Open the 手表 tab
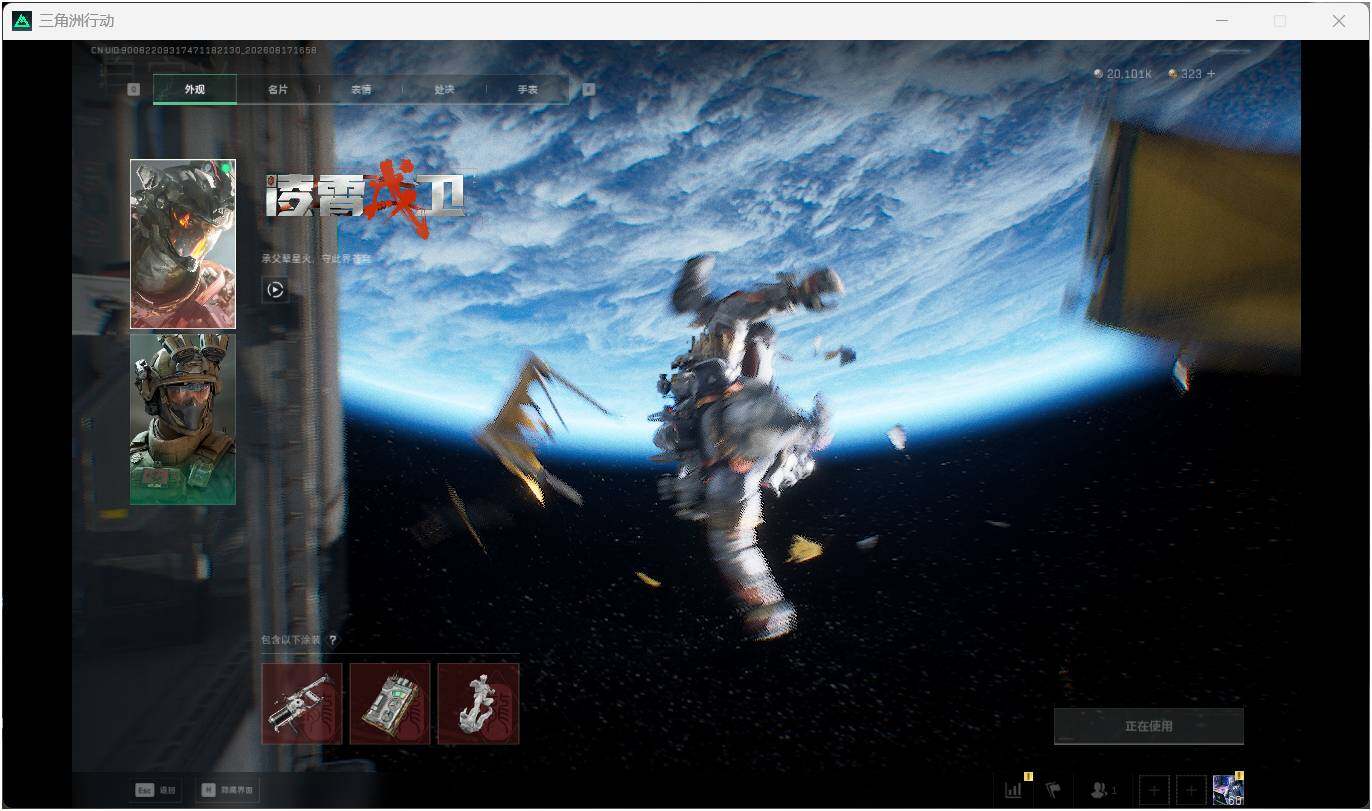This screenshot has width=1372, height=811. (x=527, y=89)
